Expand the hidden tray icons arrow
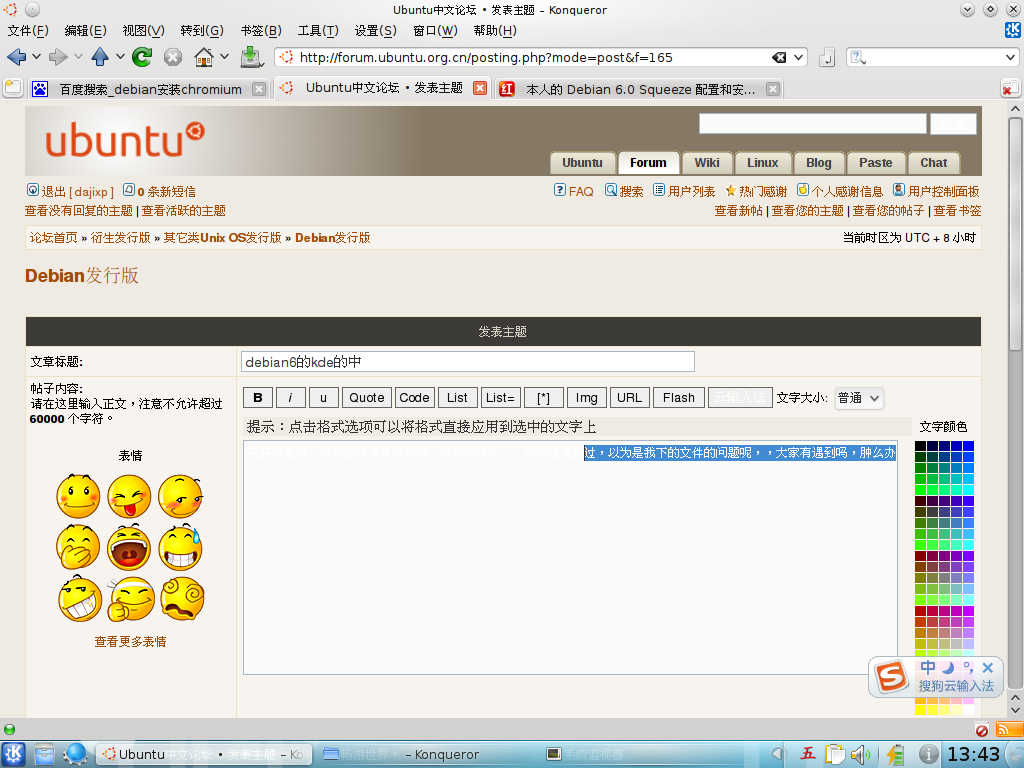The image size is (1024, 768). pyautogui.click(x=776, y=755)
